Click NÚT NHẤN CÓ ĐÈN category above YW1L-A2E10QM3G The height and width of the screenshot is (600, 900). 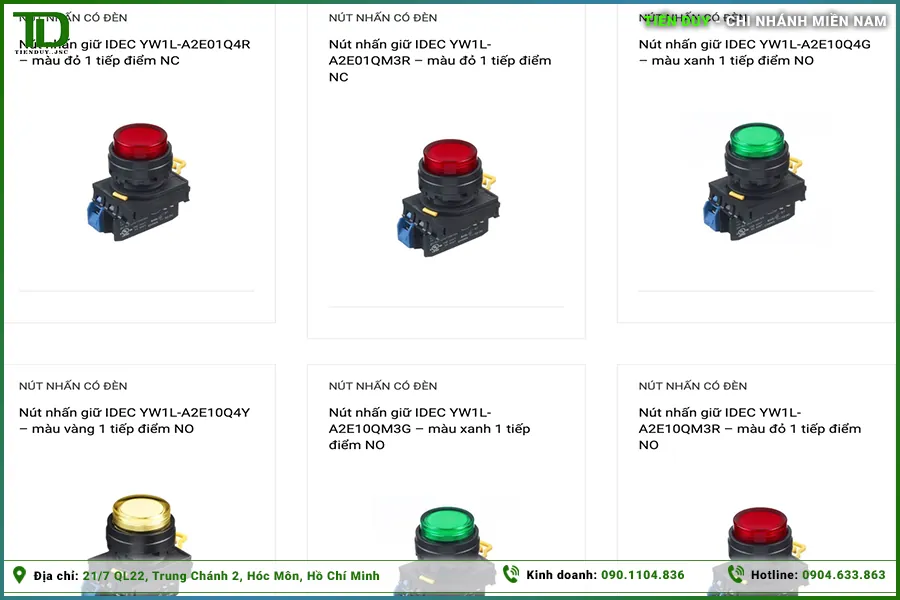383,386
